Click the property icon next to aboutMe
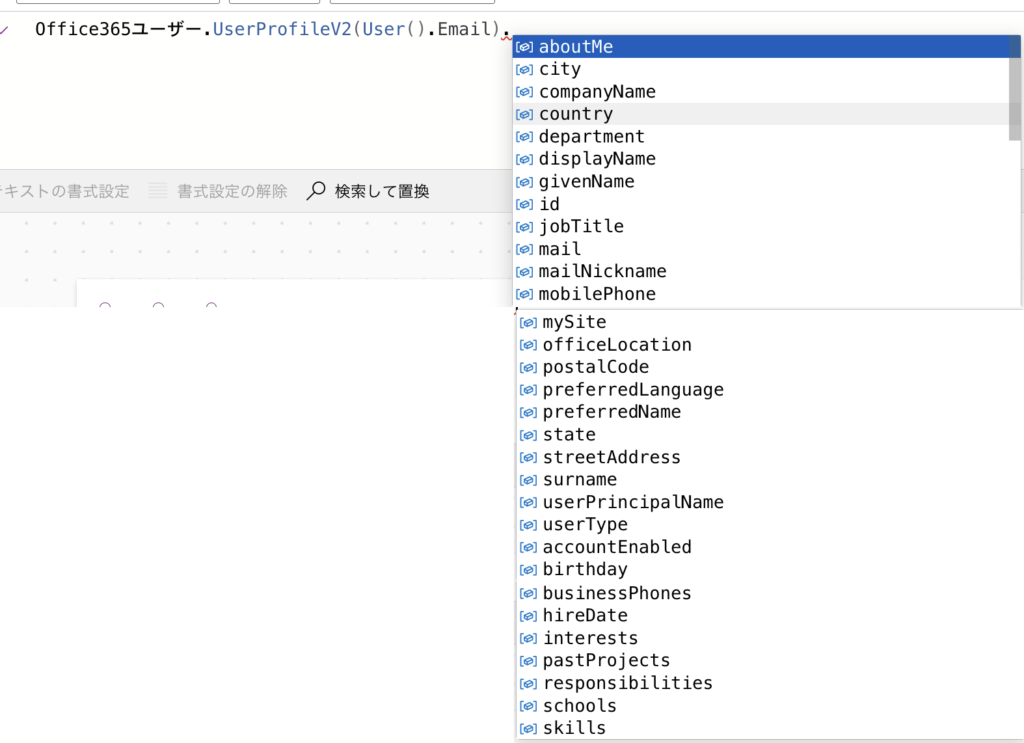 (523, 47)
